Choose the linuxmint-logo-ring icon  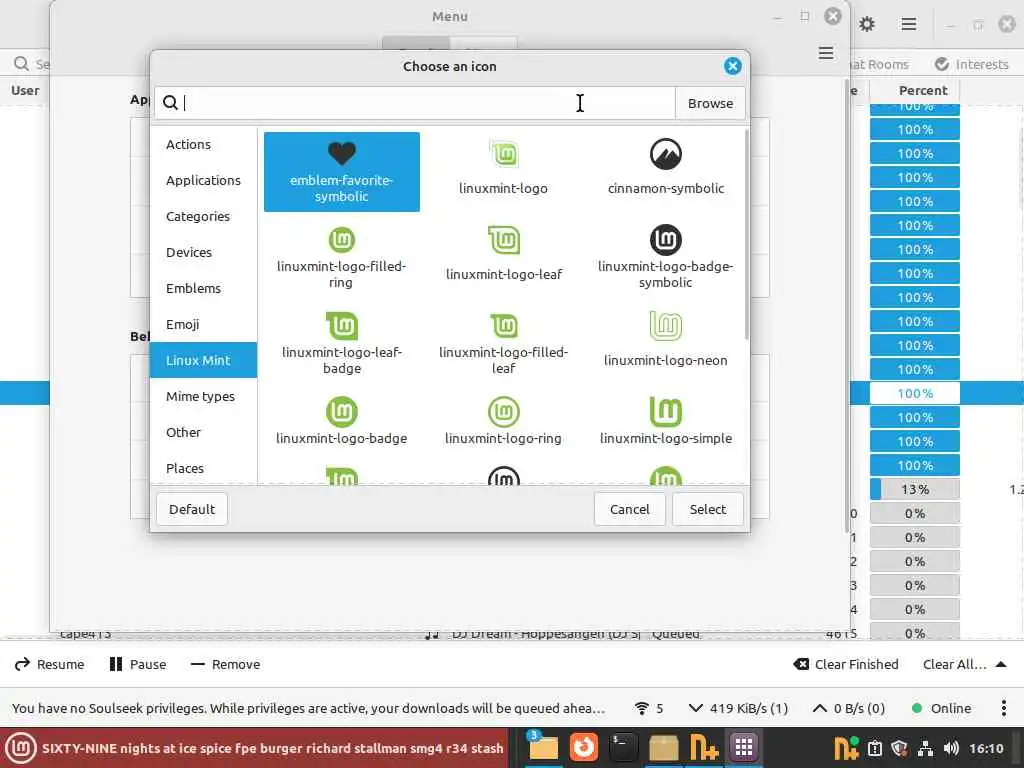point(504,422)
